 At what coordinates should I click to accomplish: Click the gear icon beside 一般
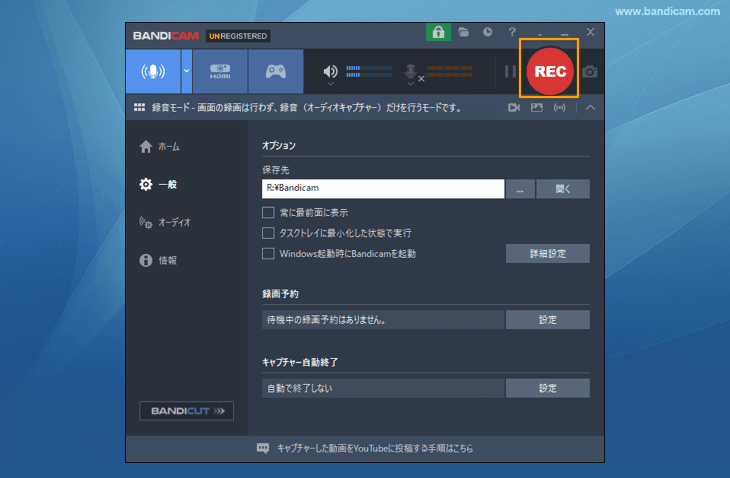coord(146,184)
